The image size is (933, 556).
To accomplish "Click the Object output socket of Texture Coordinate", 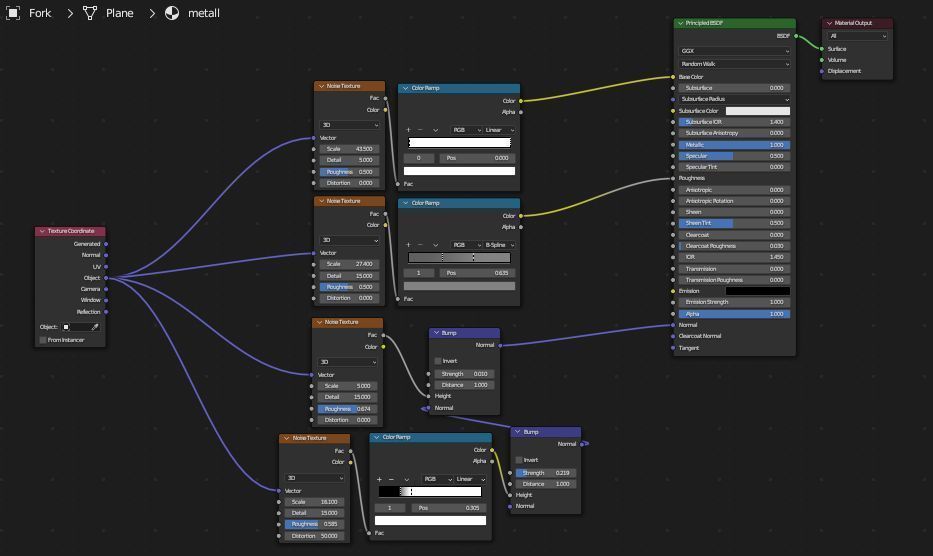I will 106,278.
